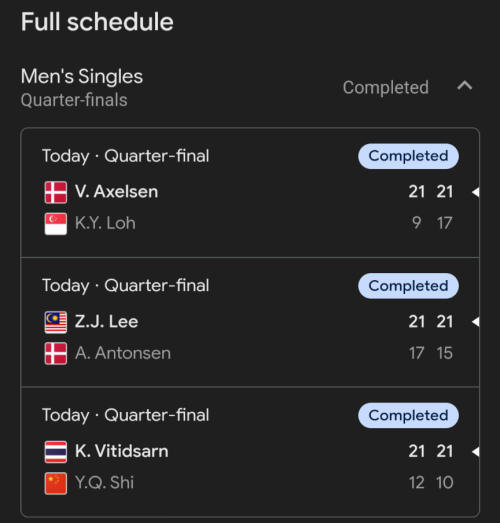Click Completed badge on Vitidsarn match
Image resolution: width=500 pixels, height=523 pixels.
coord(408,416)
